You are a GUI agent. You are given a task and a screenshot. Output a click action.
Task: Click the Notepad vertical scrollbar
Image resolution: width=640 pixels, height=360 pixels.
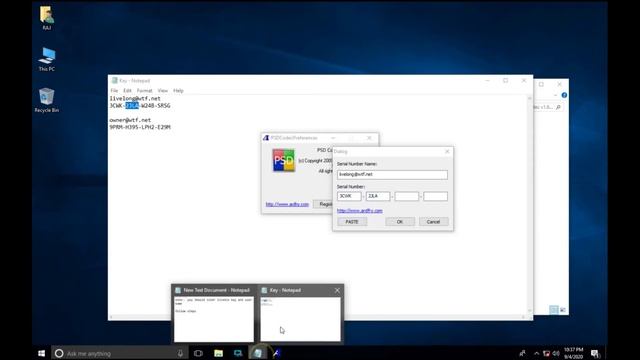click(x=529, y=204)
